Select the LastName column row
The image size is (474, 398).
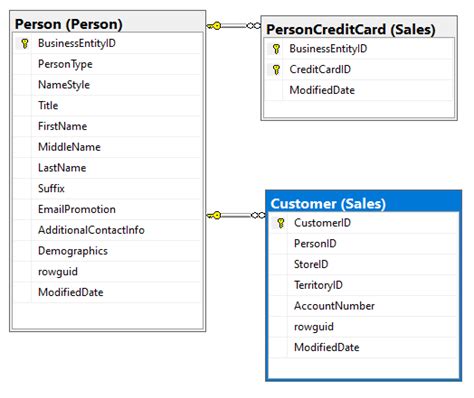(108, 168)
